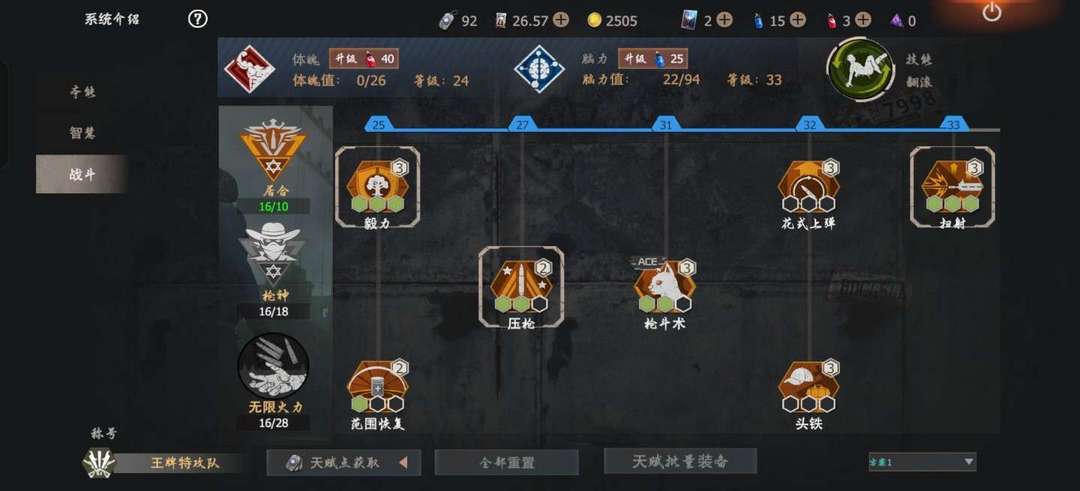Select the 扫射 talent icon

tap(953, 186)
